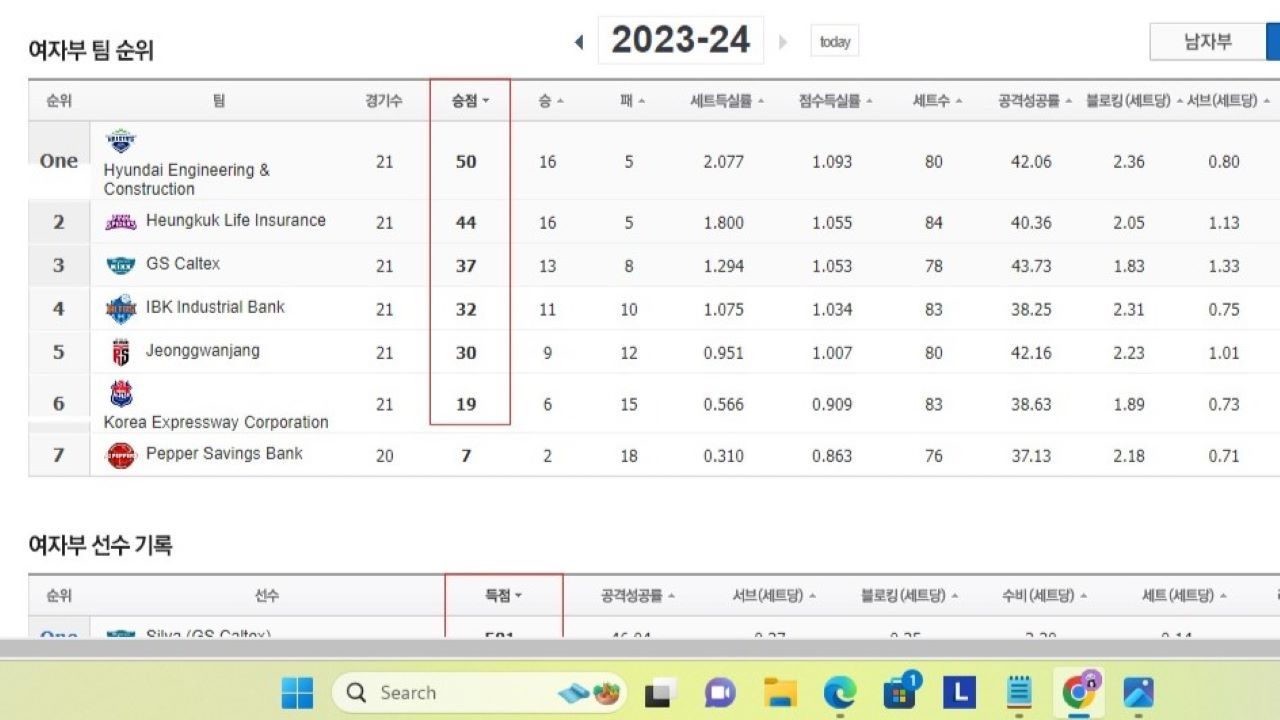
Task: Switch to the 남자부 tab
Action: pyautogui.click(x=1208, y=42)
